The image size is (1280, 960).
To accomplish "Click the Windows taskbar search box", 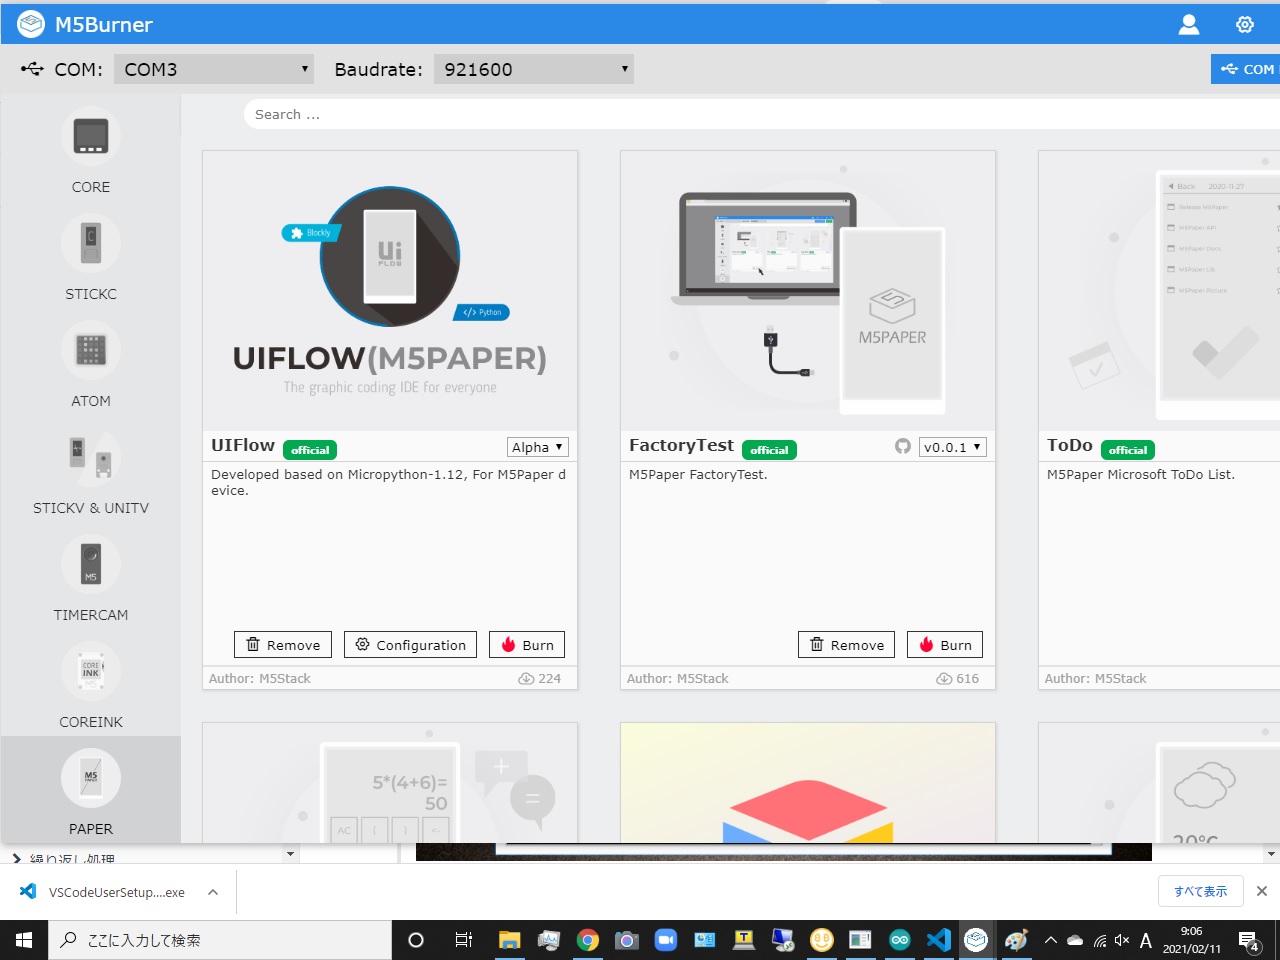I will tap(220, 940).
